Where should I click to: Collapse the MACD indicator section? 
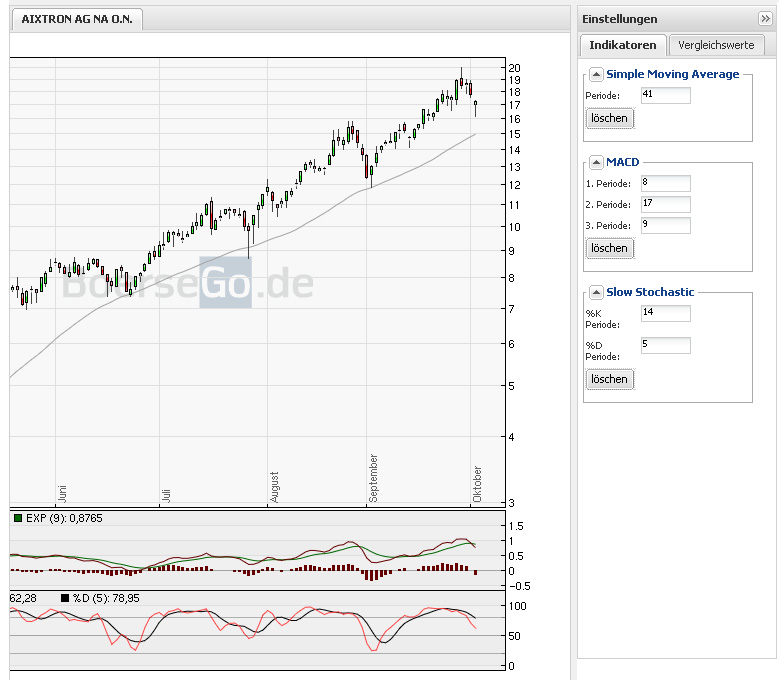[595, 162]
